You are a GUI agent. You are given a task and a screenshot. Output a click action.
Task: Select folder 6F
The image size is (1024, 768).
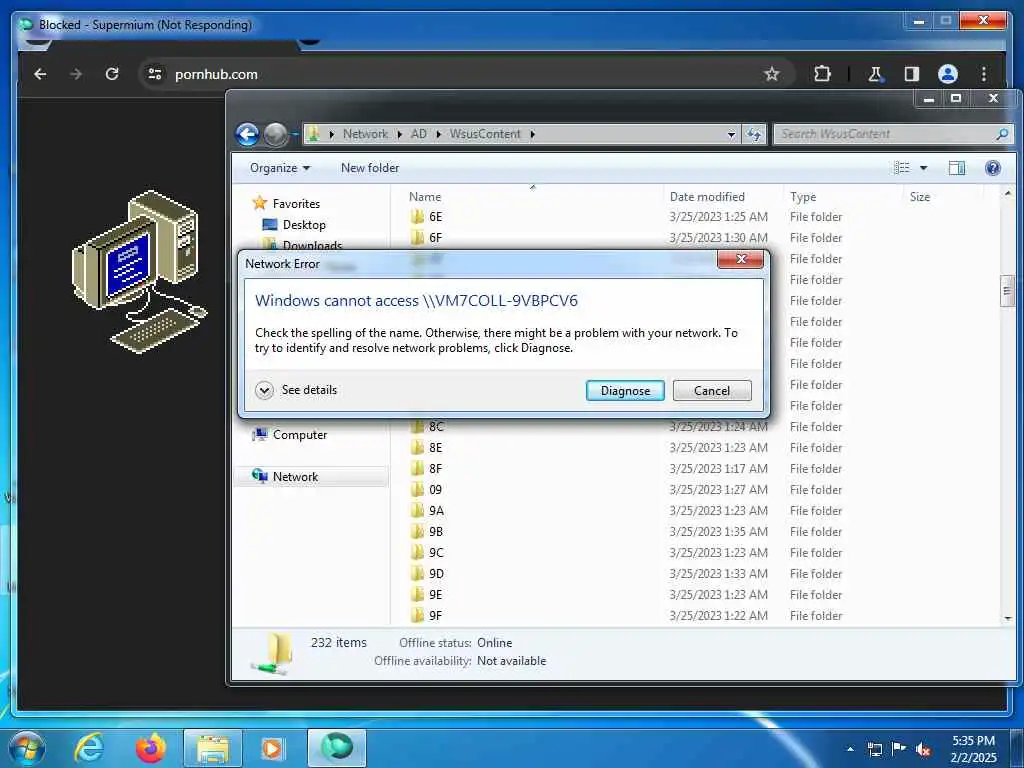pos(426,238)
